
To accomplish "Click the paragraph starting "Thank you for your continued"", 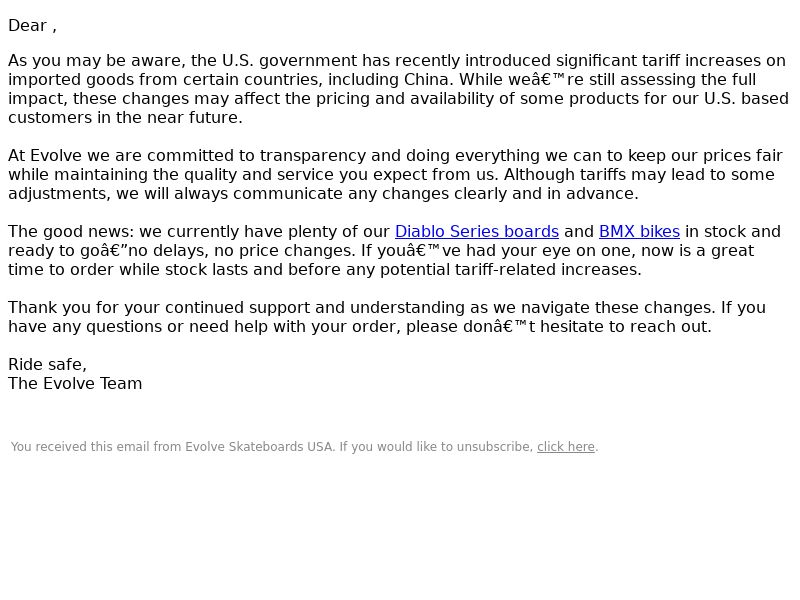I will tap(387, 317).
